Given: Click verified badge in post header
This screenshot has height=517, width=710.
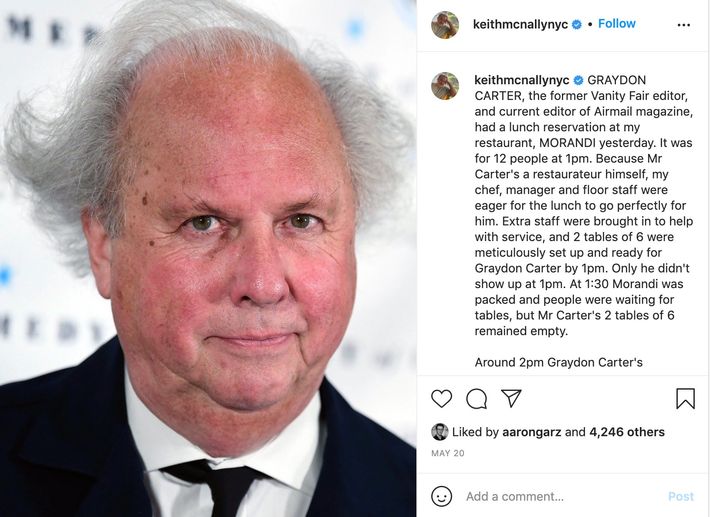Looking at the screenshot, I should (576, 24).
